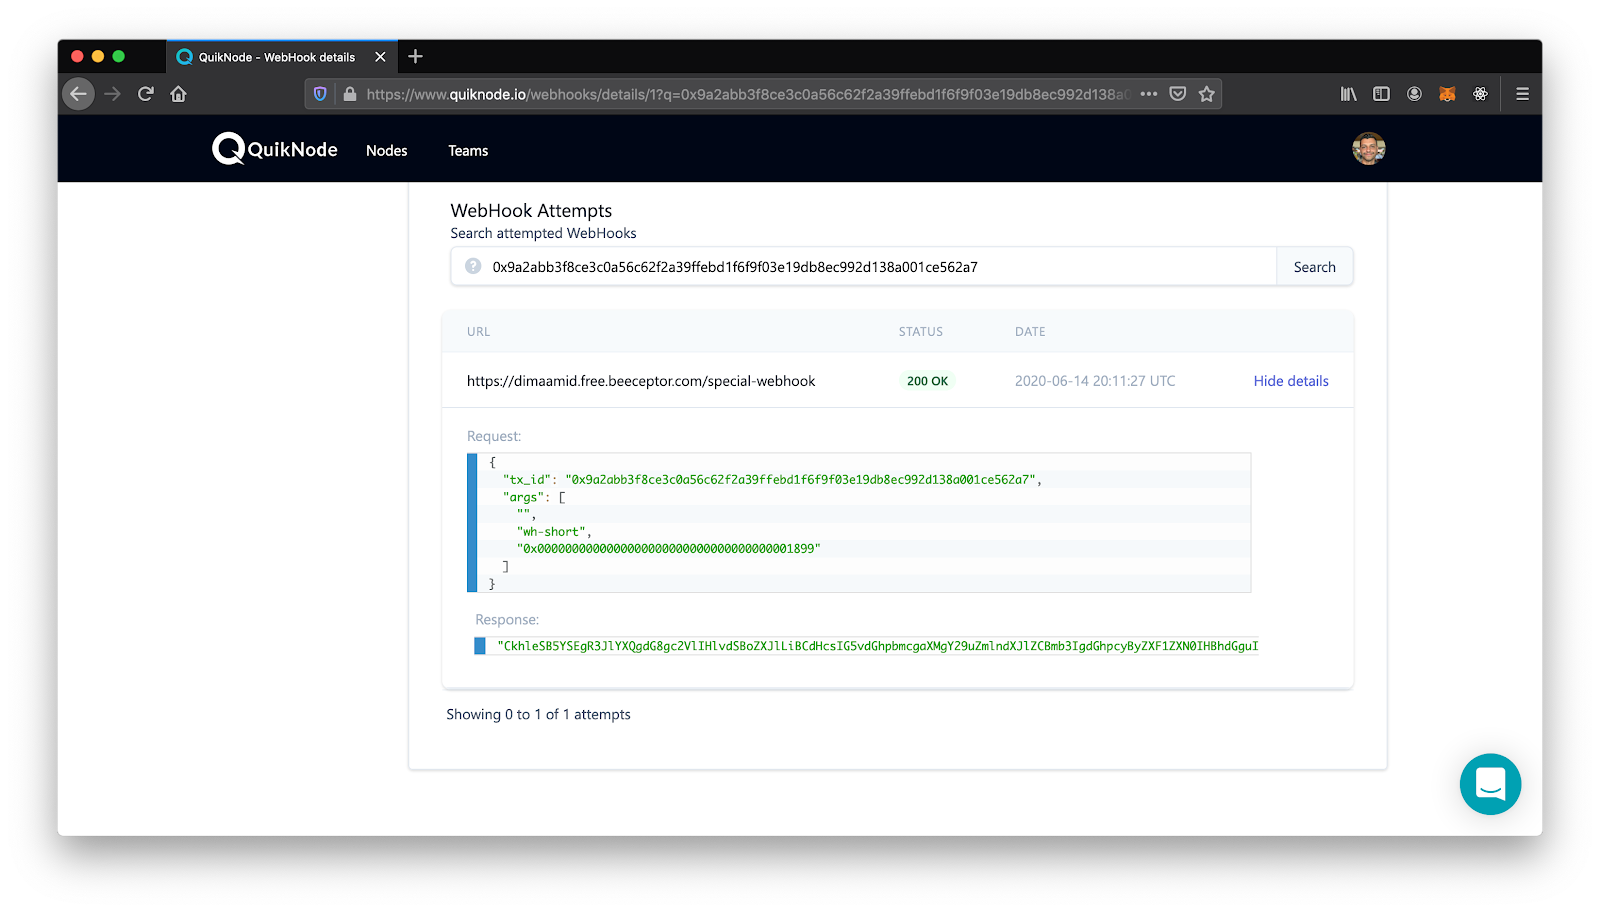Click the 0x000...1899 address argument
The width and height of the screenshot is (1600, 912).
pyautogui.click(x=668, y=549)
